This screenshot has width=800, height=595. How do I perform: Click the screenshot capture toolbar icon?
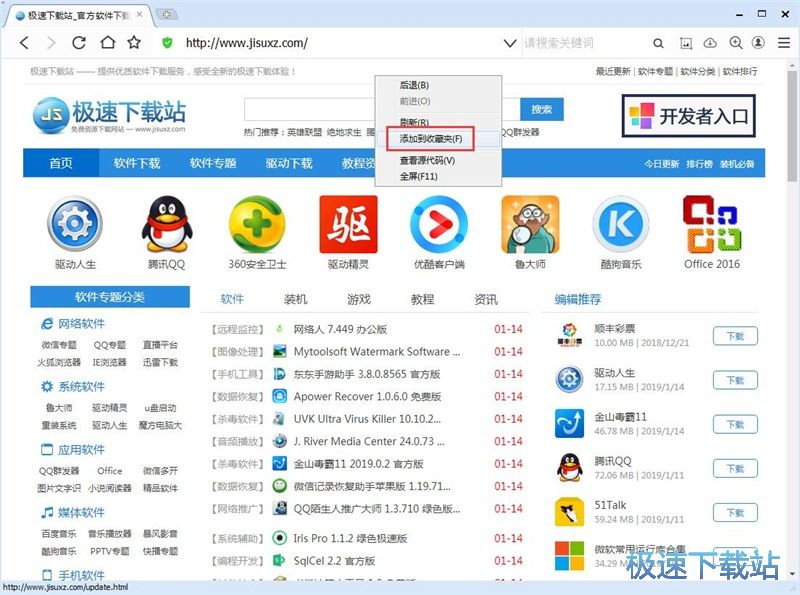pos(686,43)
